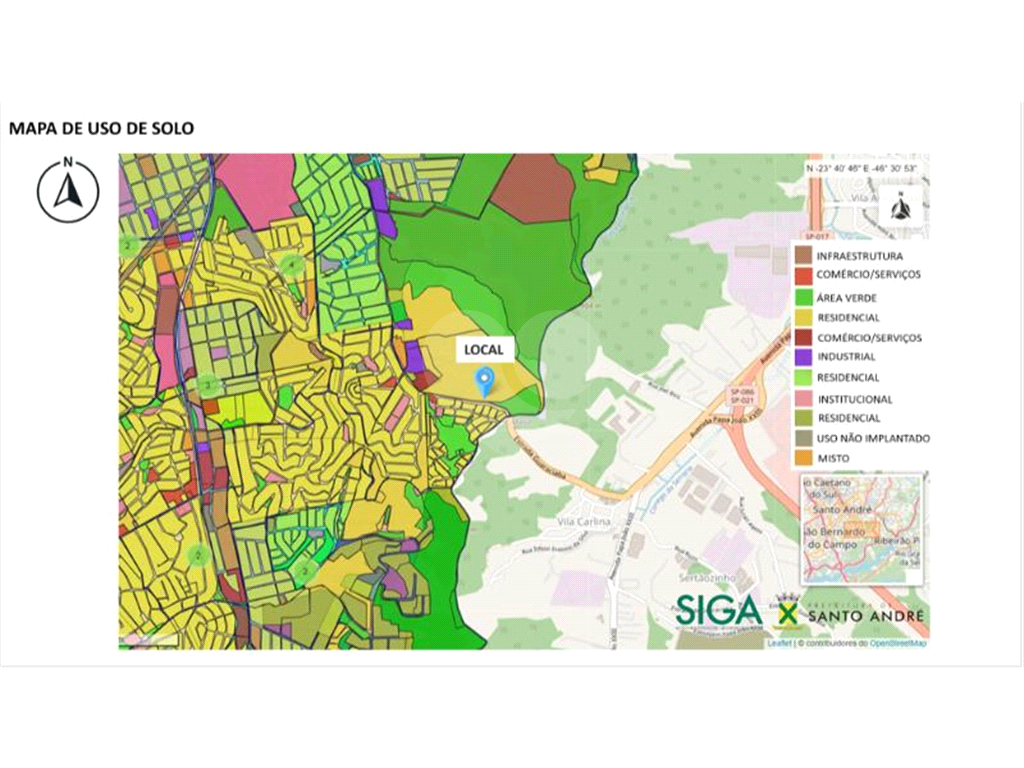Select the compass rose icon top left
This screenshot has height=768, width=1024.
[x=66, y=192]
